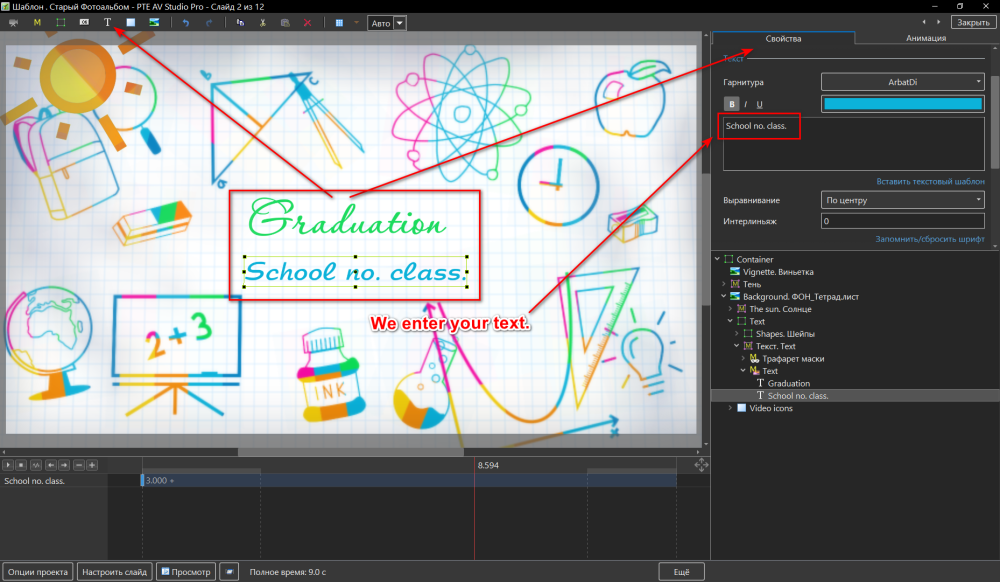Viewport: 1000px width, 582px height.
Task: Click the Cut scissors icon
Action: (x=262, y=22)
